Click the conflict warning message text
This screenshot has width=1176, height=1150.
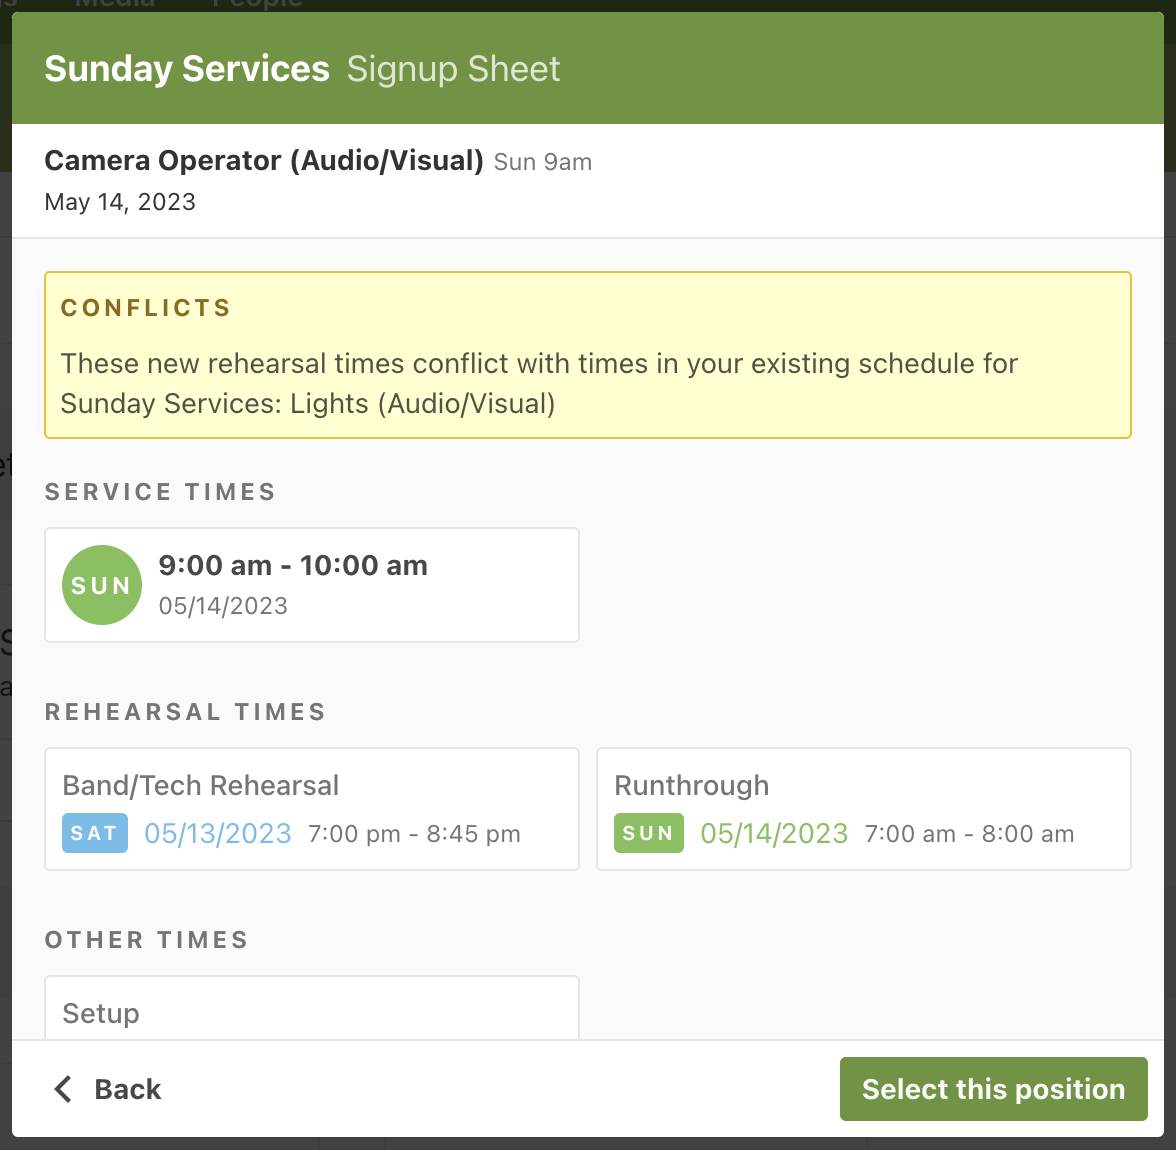pyautogui.click(x=539, y=383)
